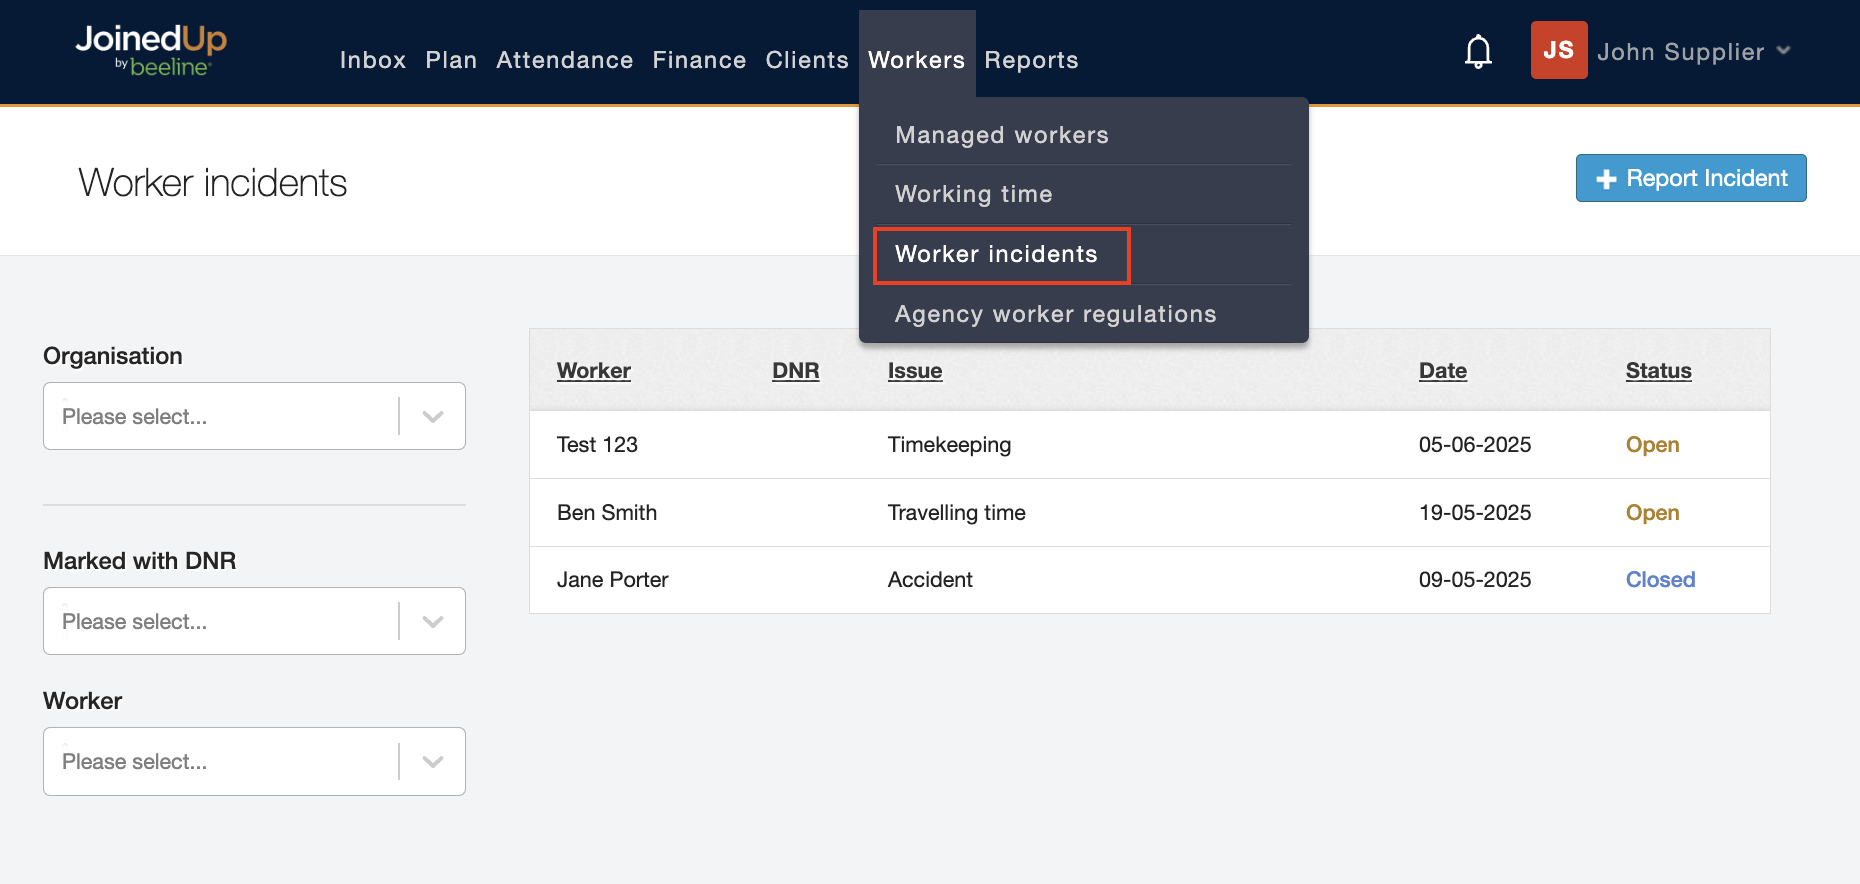This screenshot has width=1860, height=884.
Task: Click the Closed status for Jane Porter
Action: click(1660, 580)
